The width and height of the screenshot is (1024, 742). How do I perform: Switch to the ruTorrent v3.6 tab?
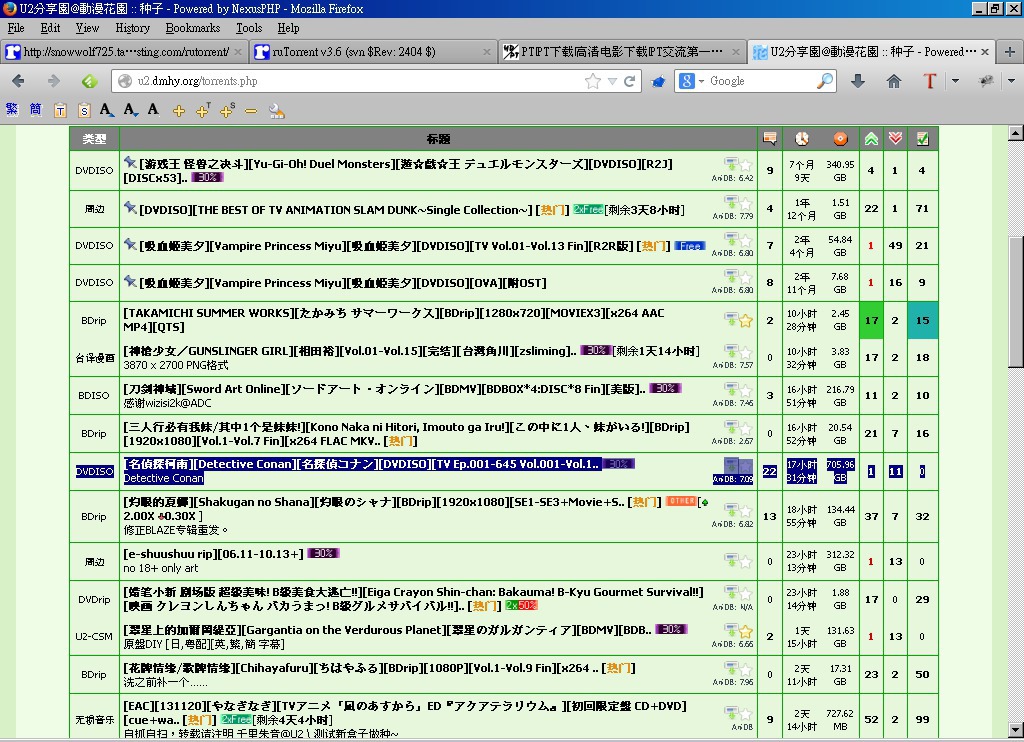[372, 52]
